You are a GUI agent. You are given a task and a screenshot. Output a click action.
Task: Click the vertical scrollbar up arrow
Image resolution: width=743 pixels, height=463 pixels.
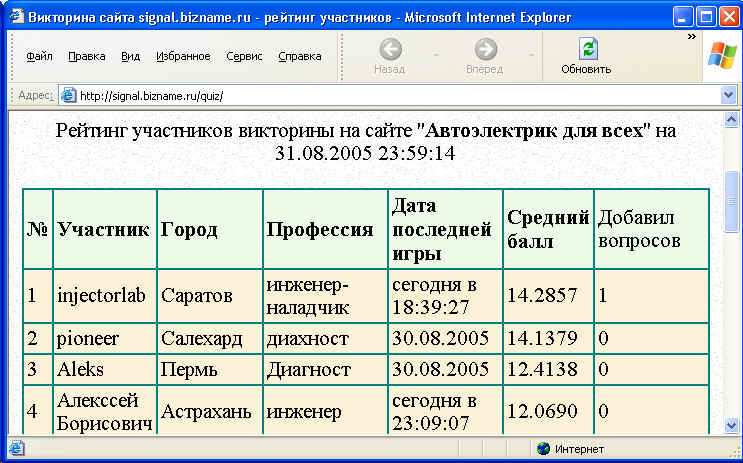coord(732,119)
